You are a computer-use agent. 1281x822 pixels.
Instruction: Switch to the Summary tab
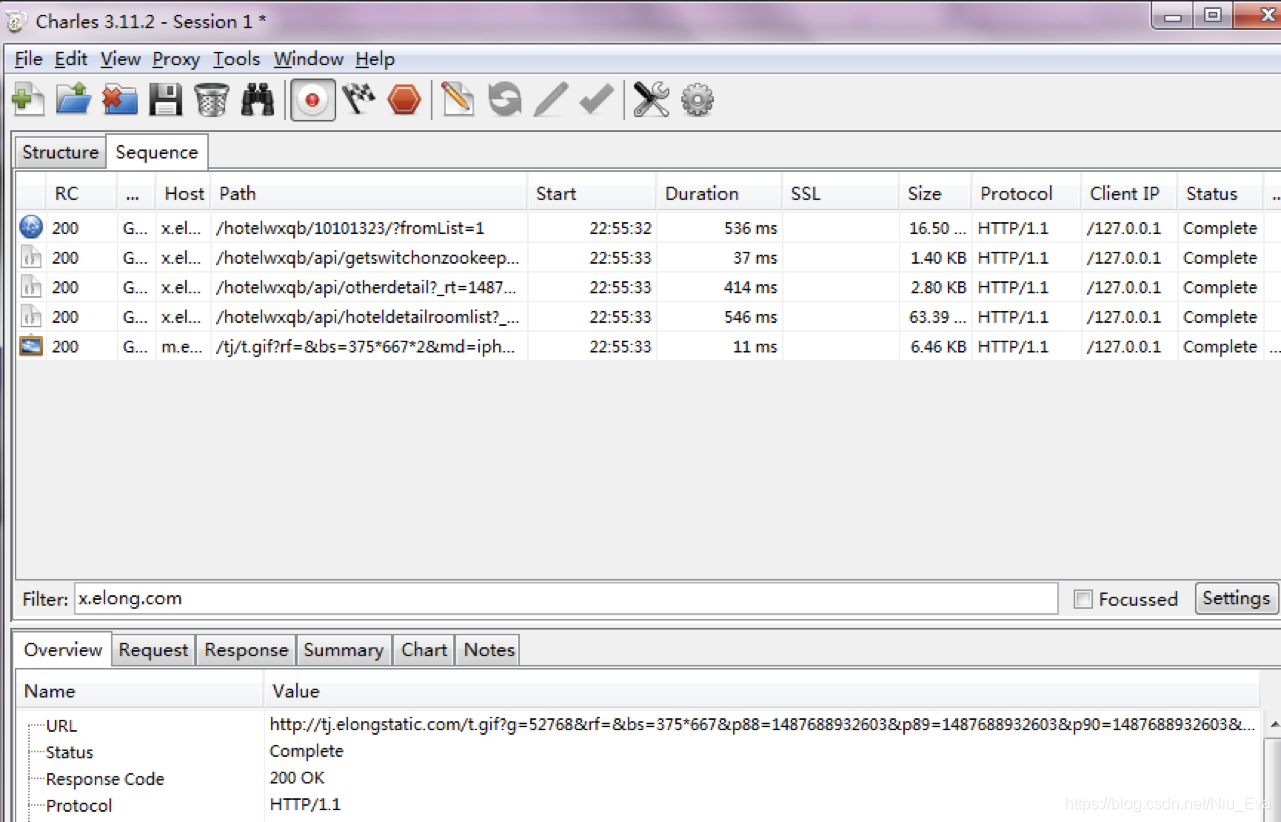point(343,650)
